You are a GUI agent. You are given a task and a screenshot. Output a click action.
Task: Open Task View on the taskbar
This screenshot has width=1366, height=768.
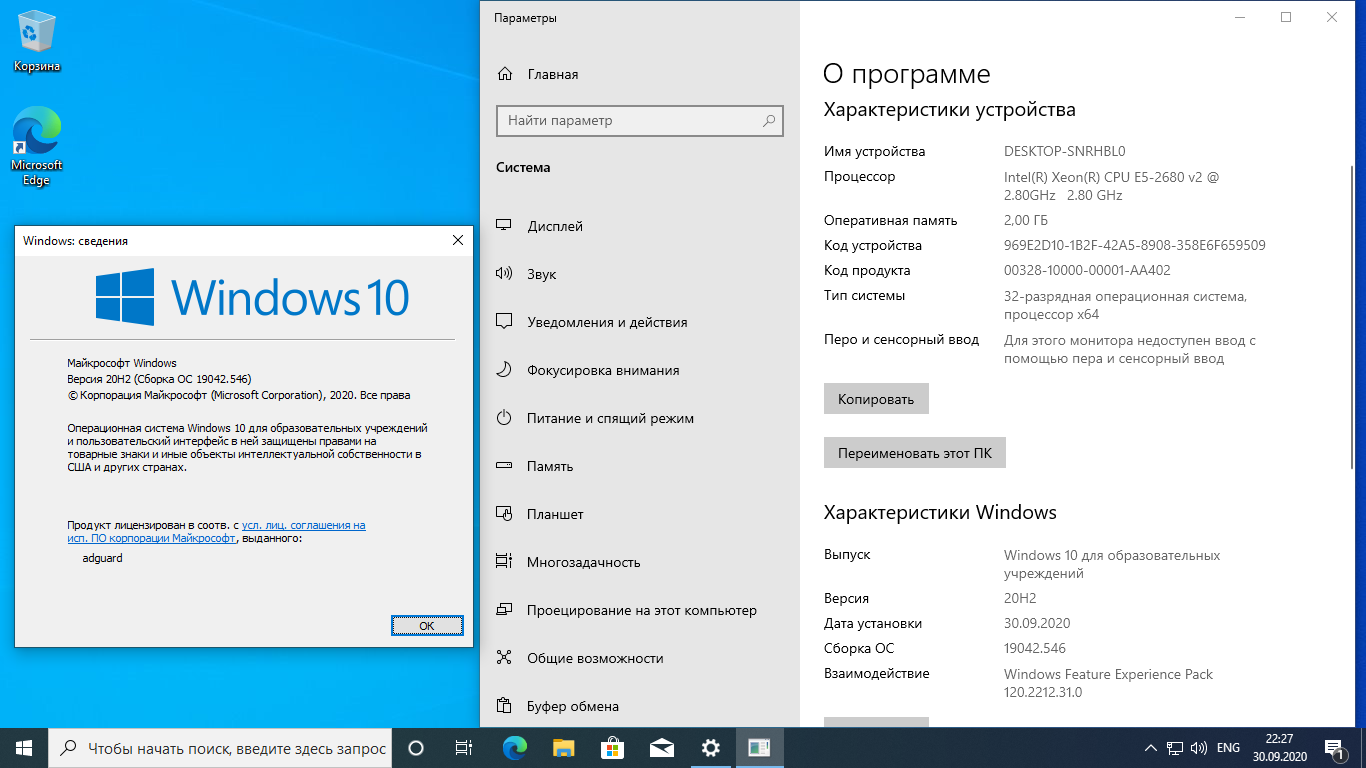click(465, 748)
